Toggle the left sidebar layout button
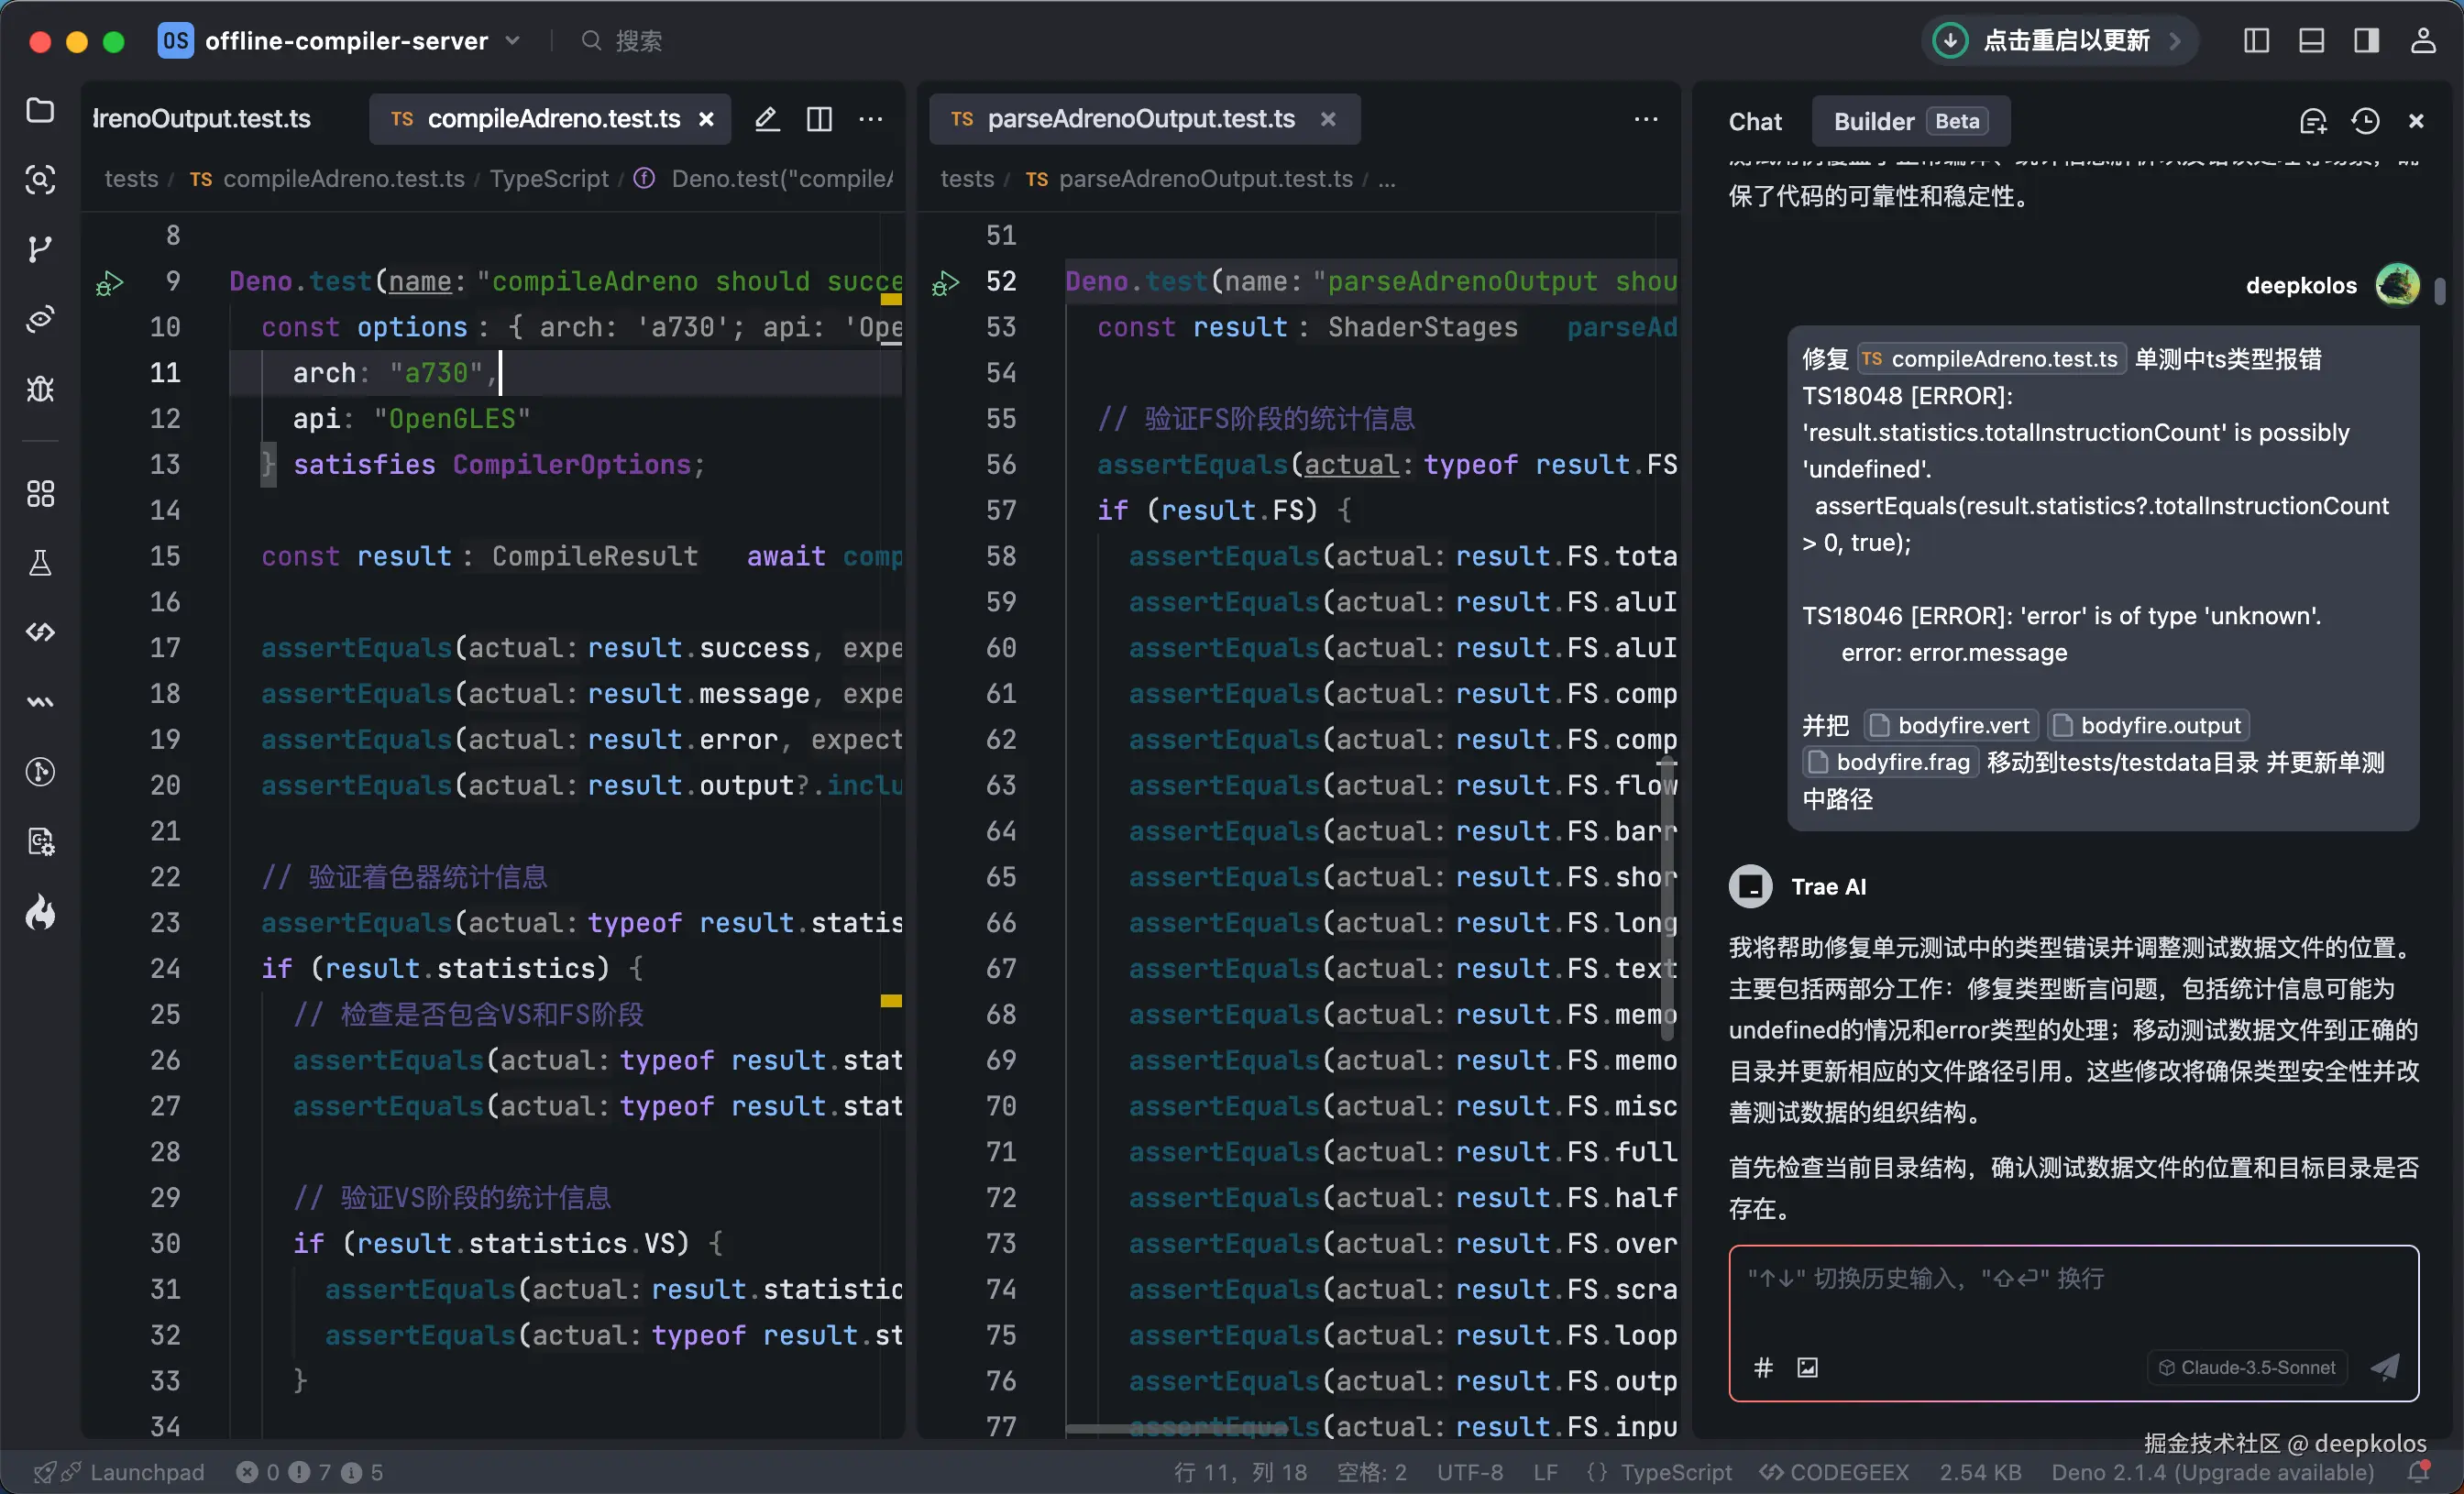This screenshot has width=2464, height=1494. [2256, 41]
